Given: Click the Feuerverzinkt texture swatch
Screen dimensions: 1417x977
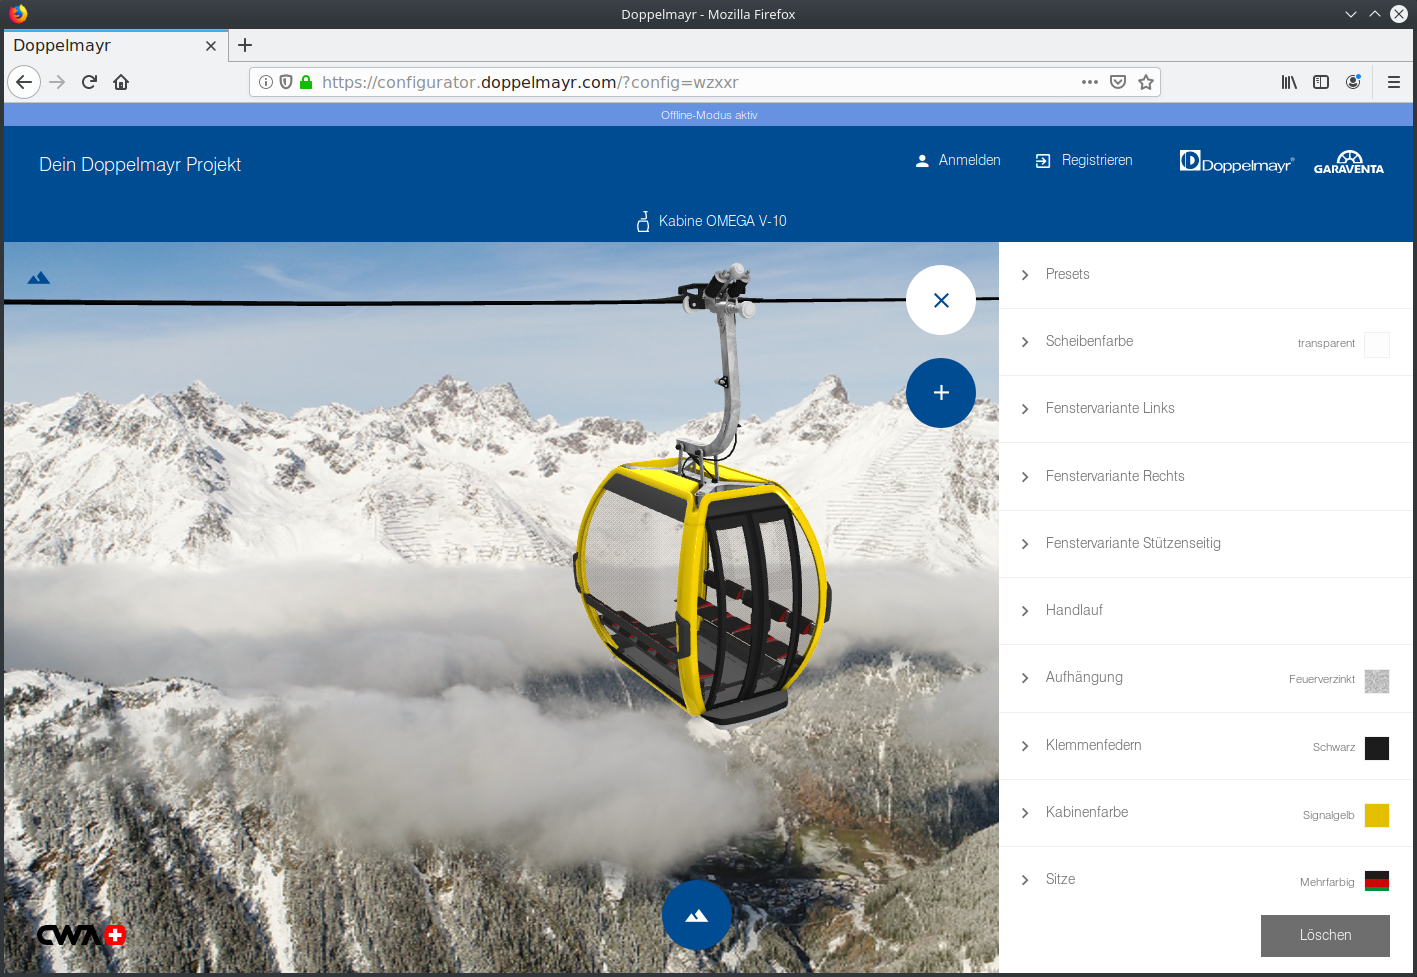Looking at the screenshot, I should pos(1377,681).
